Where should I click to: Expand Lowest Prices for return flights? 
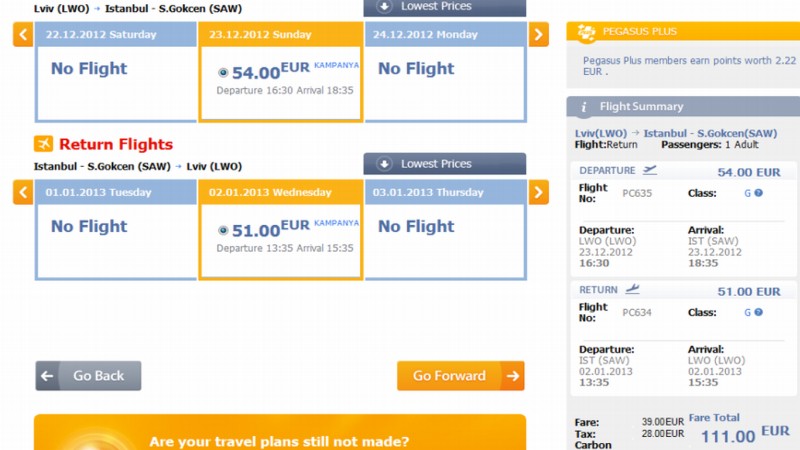(x=444, y=164)
